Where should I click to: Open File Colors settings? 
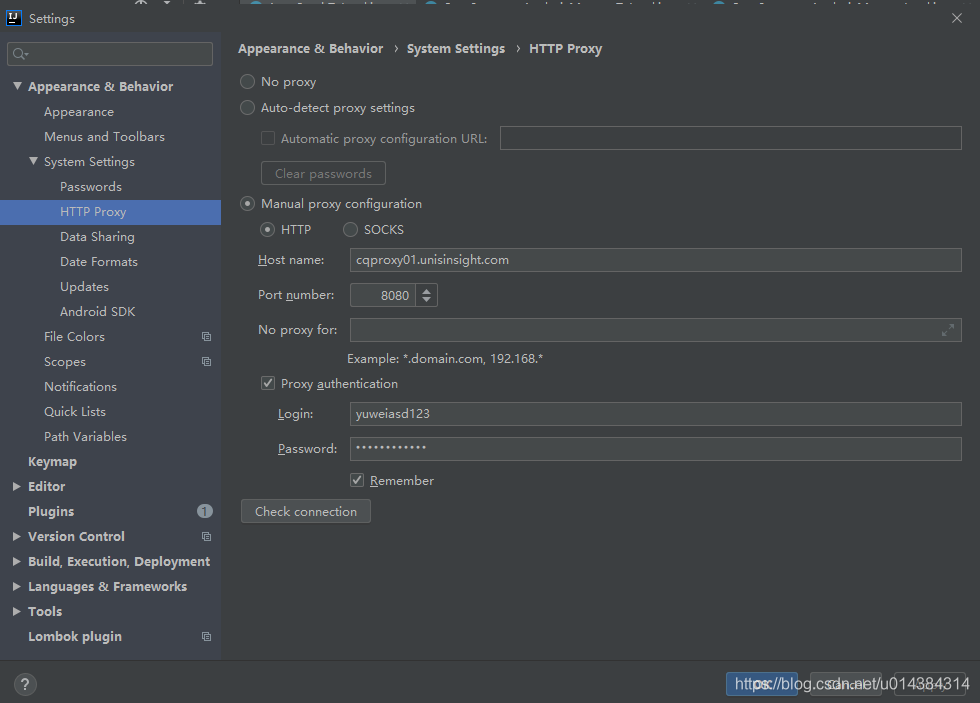coord(74,337)
